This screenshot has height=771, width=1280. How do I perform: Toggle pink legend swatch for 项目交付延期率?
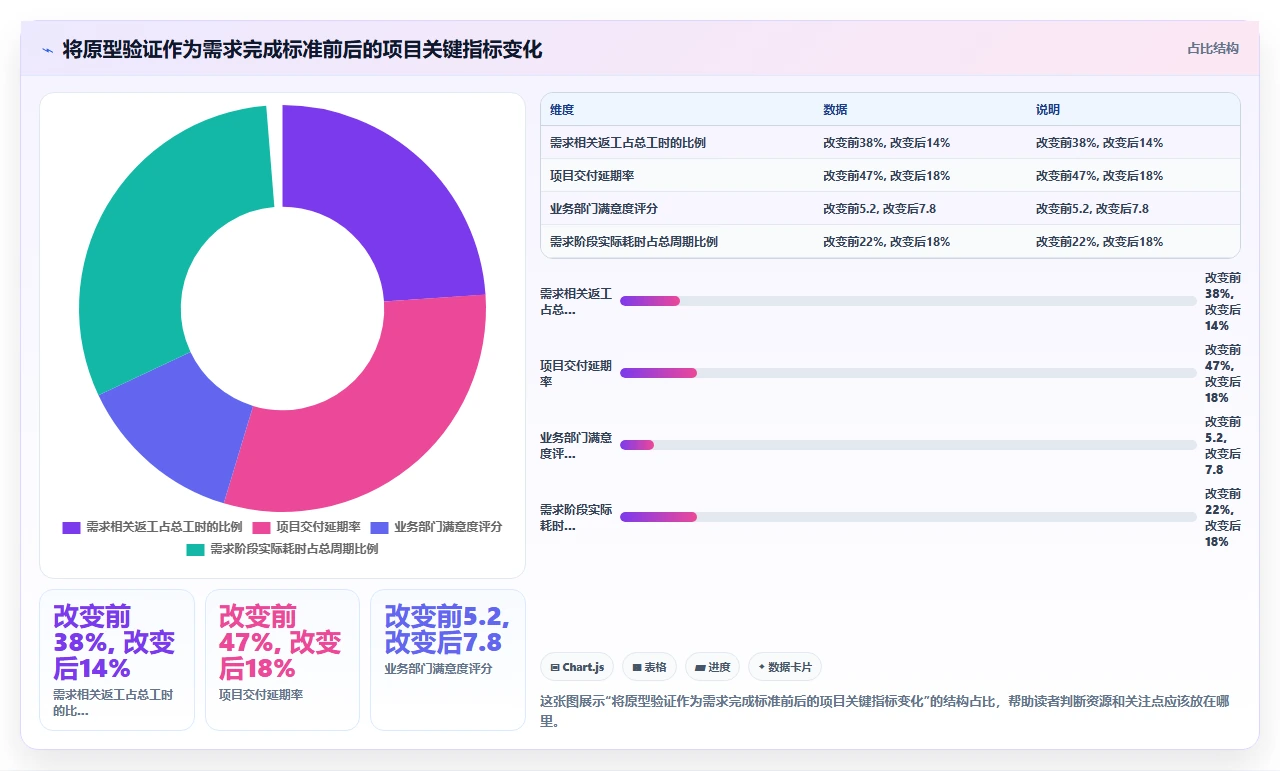[262, 527]
